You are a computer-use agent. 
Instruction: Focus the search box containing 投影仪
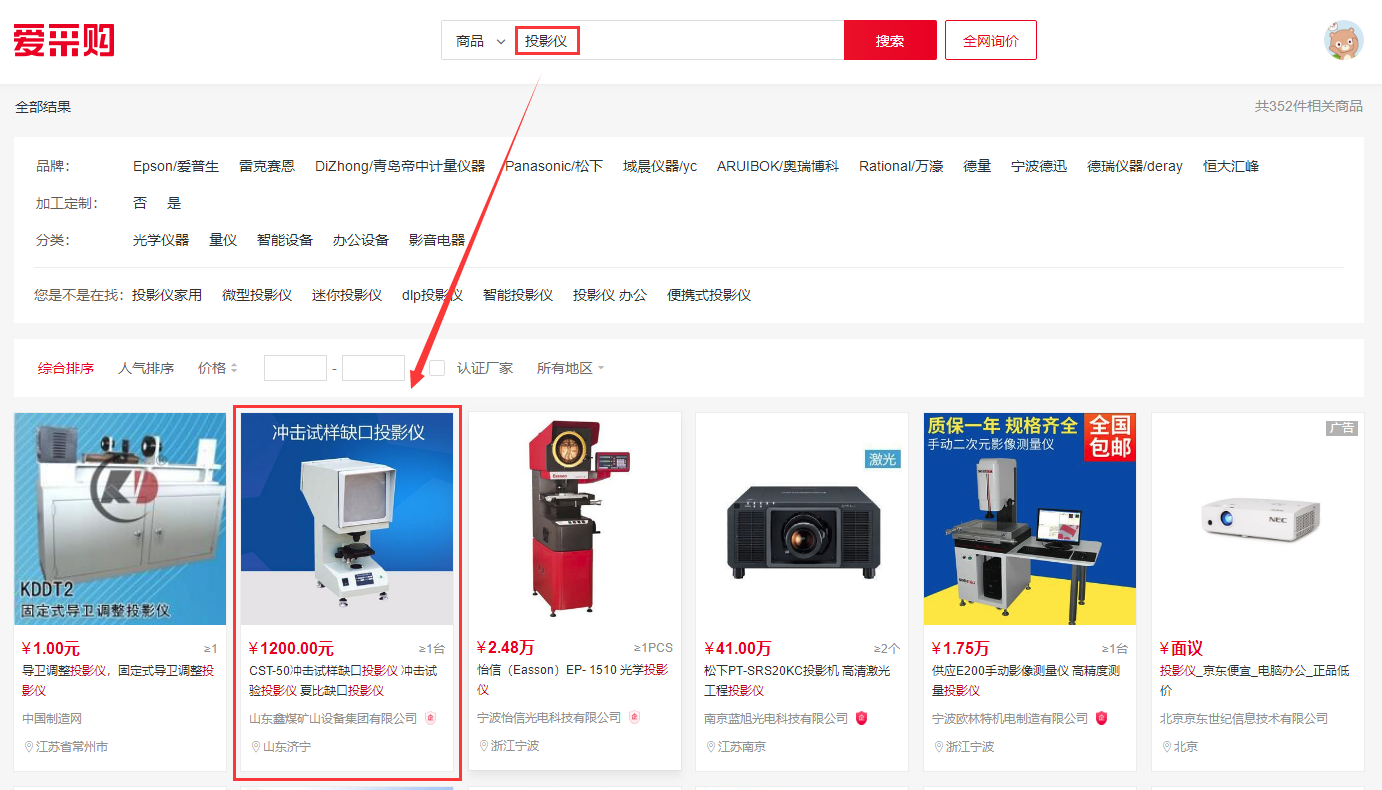(679, 41)
